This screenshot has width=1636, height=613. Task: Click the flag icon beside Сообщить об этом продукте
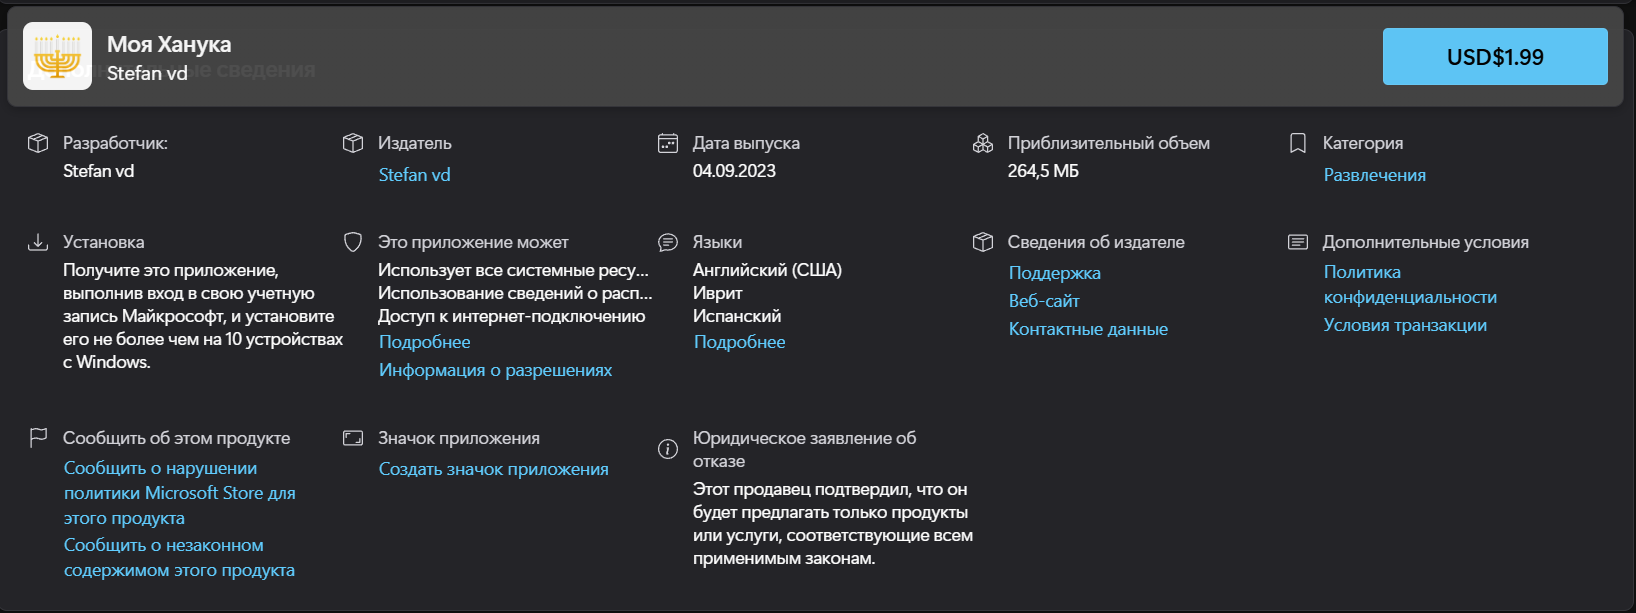point(38,438)
